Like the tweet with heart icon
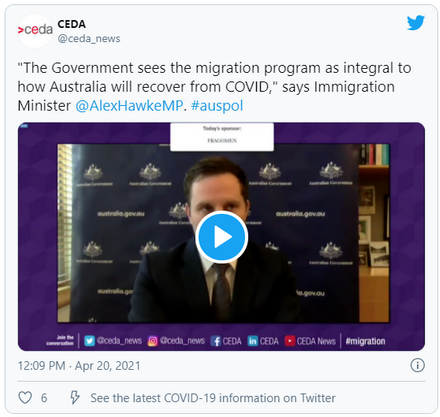The image size is (440, 417). [25, 398]
